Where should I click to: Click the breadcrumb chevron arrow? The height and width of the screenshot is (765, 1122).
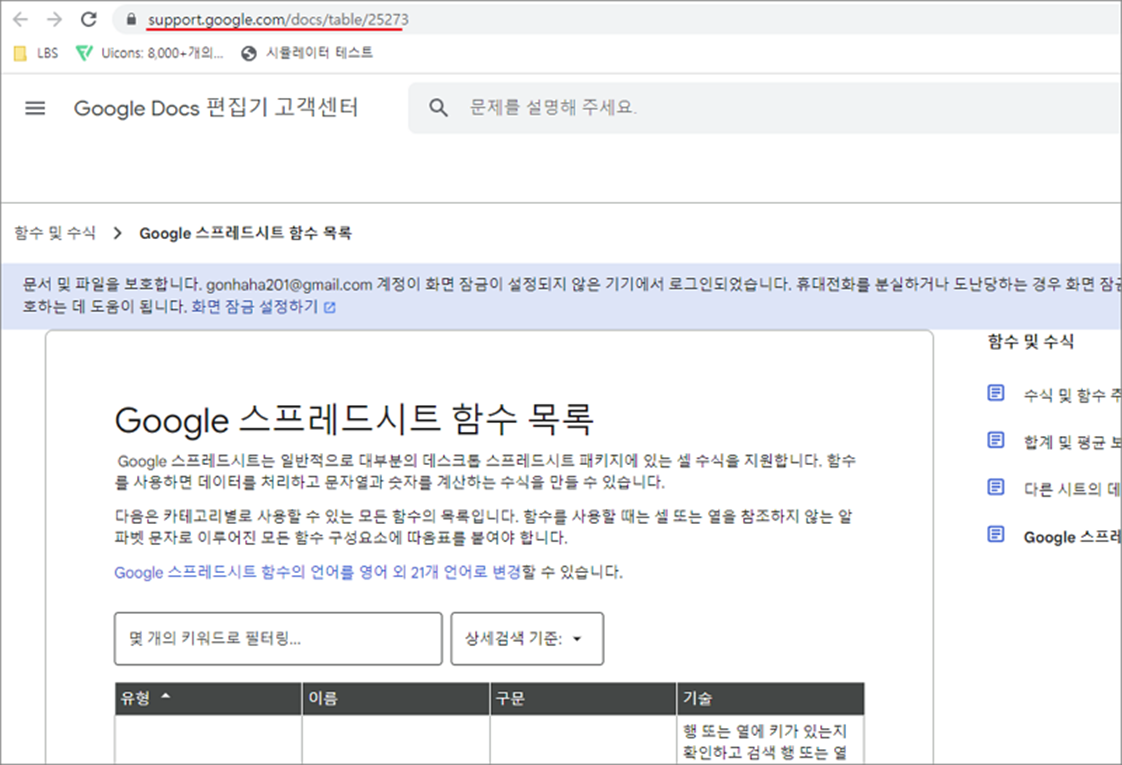[118, 233]
